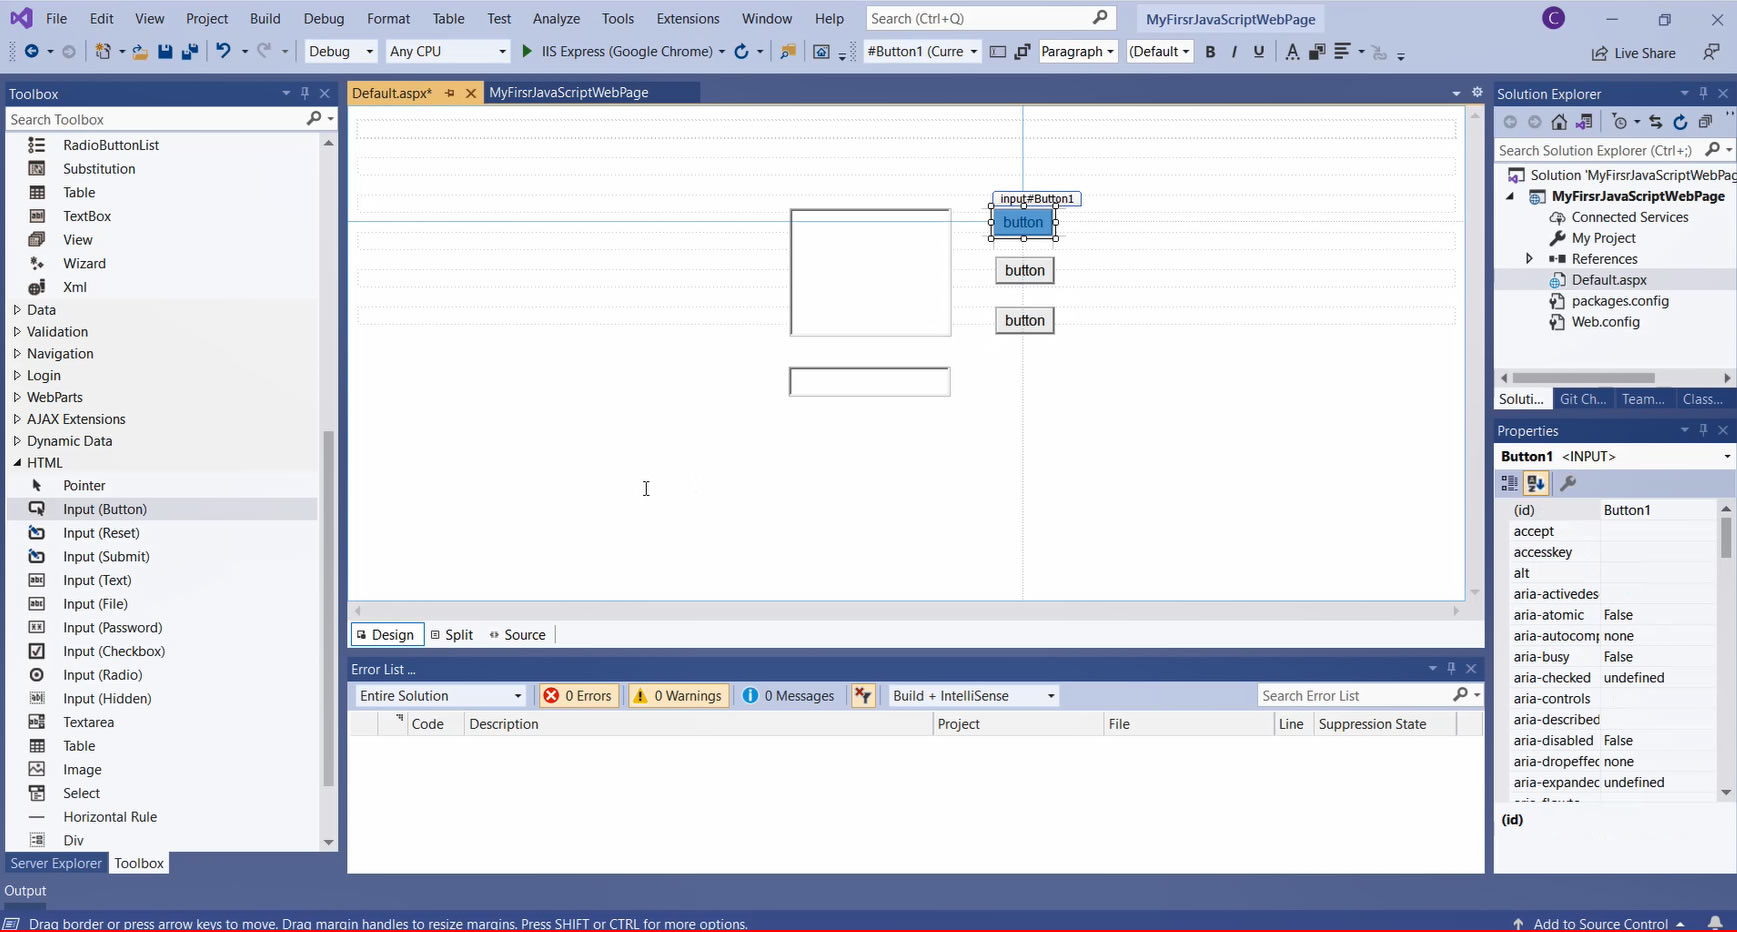Toggle the Errors filter in Error List
This screenshot has height=932, width=1737.
coord(578,696)
